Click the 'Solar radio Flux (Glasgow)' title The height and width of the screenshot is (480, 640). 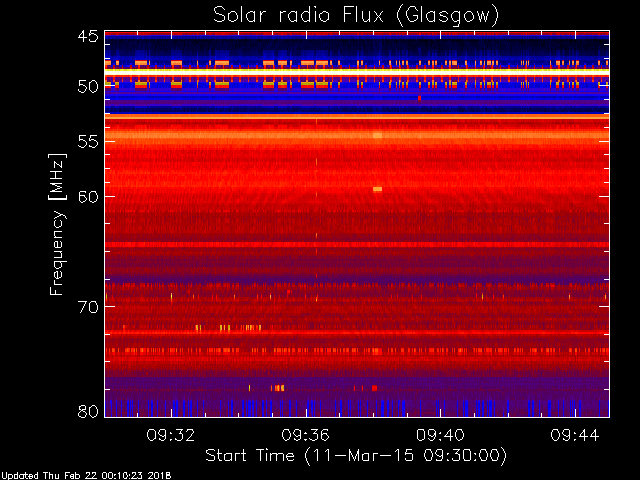click(x=356, y=16)
